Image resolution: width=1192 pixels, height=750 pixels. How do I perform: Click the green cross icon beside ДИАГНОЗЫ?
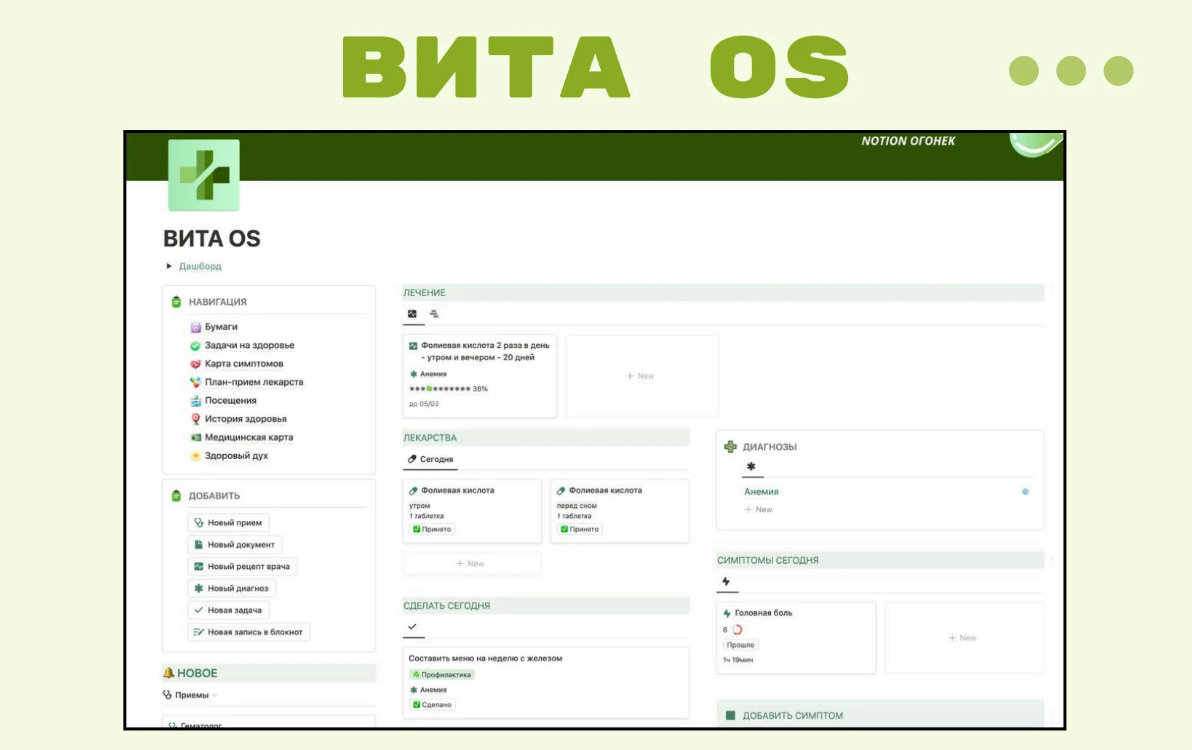tap(730, 447)
